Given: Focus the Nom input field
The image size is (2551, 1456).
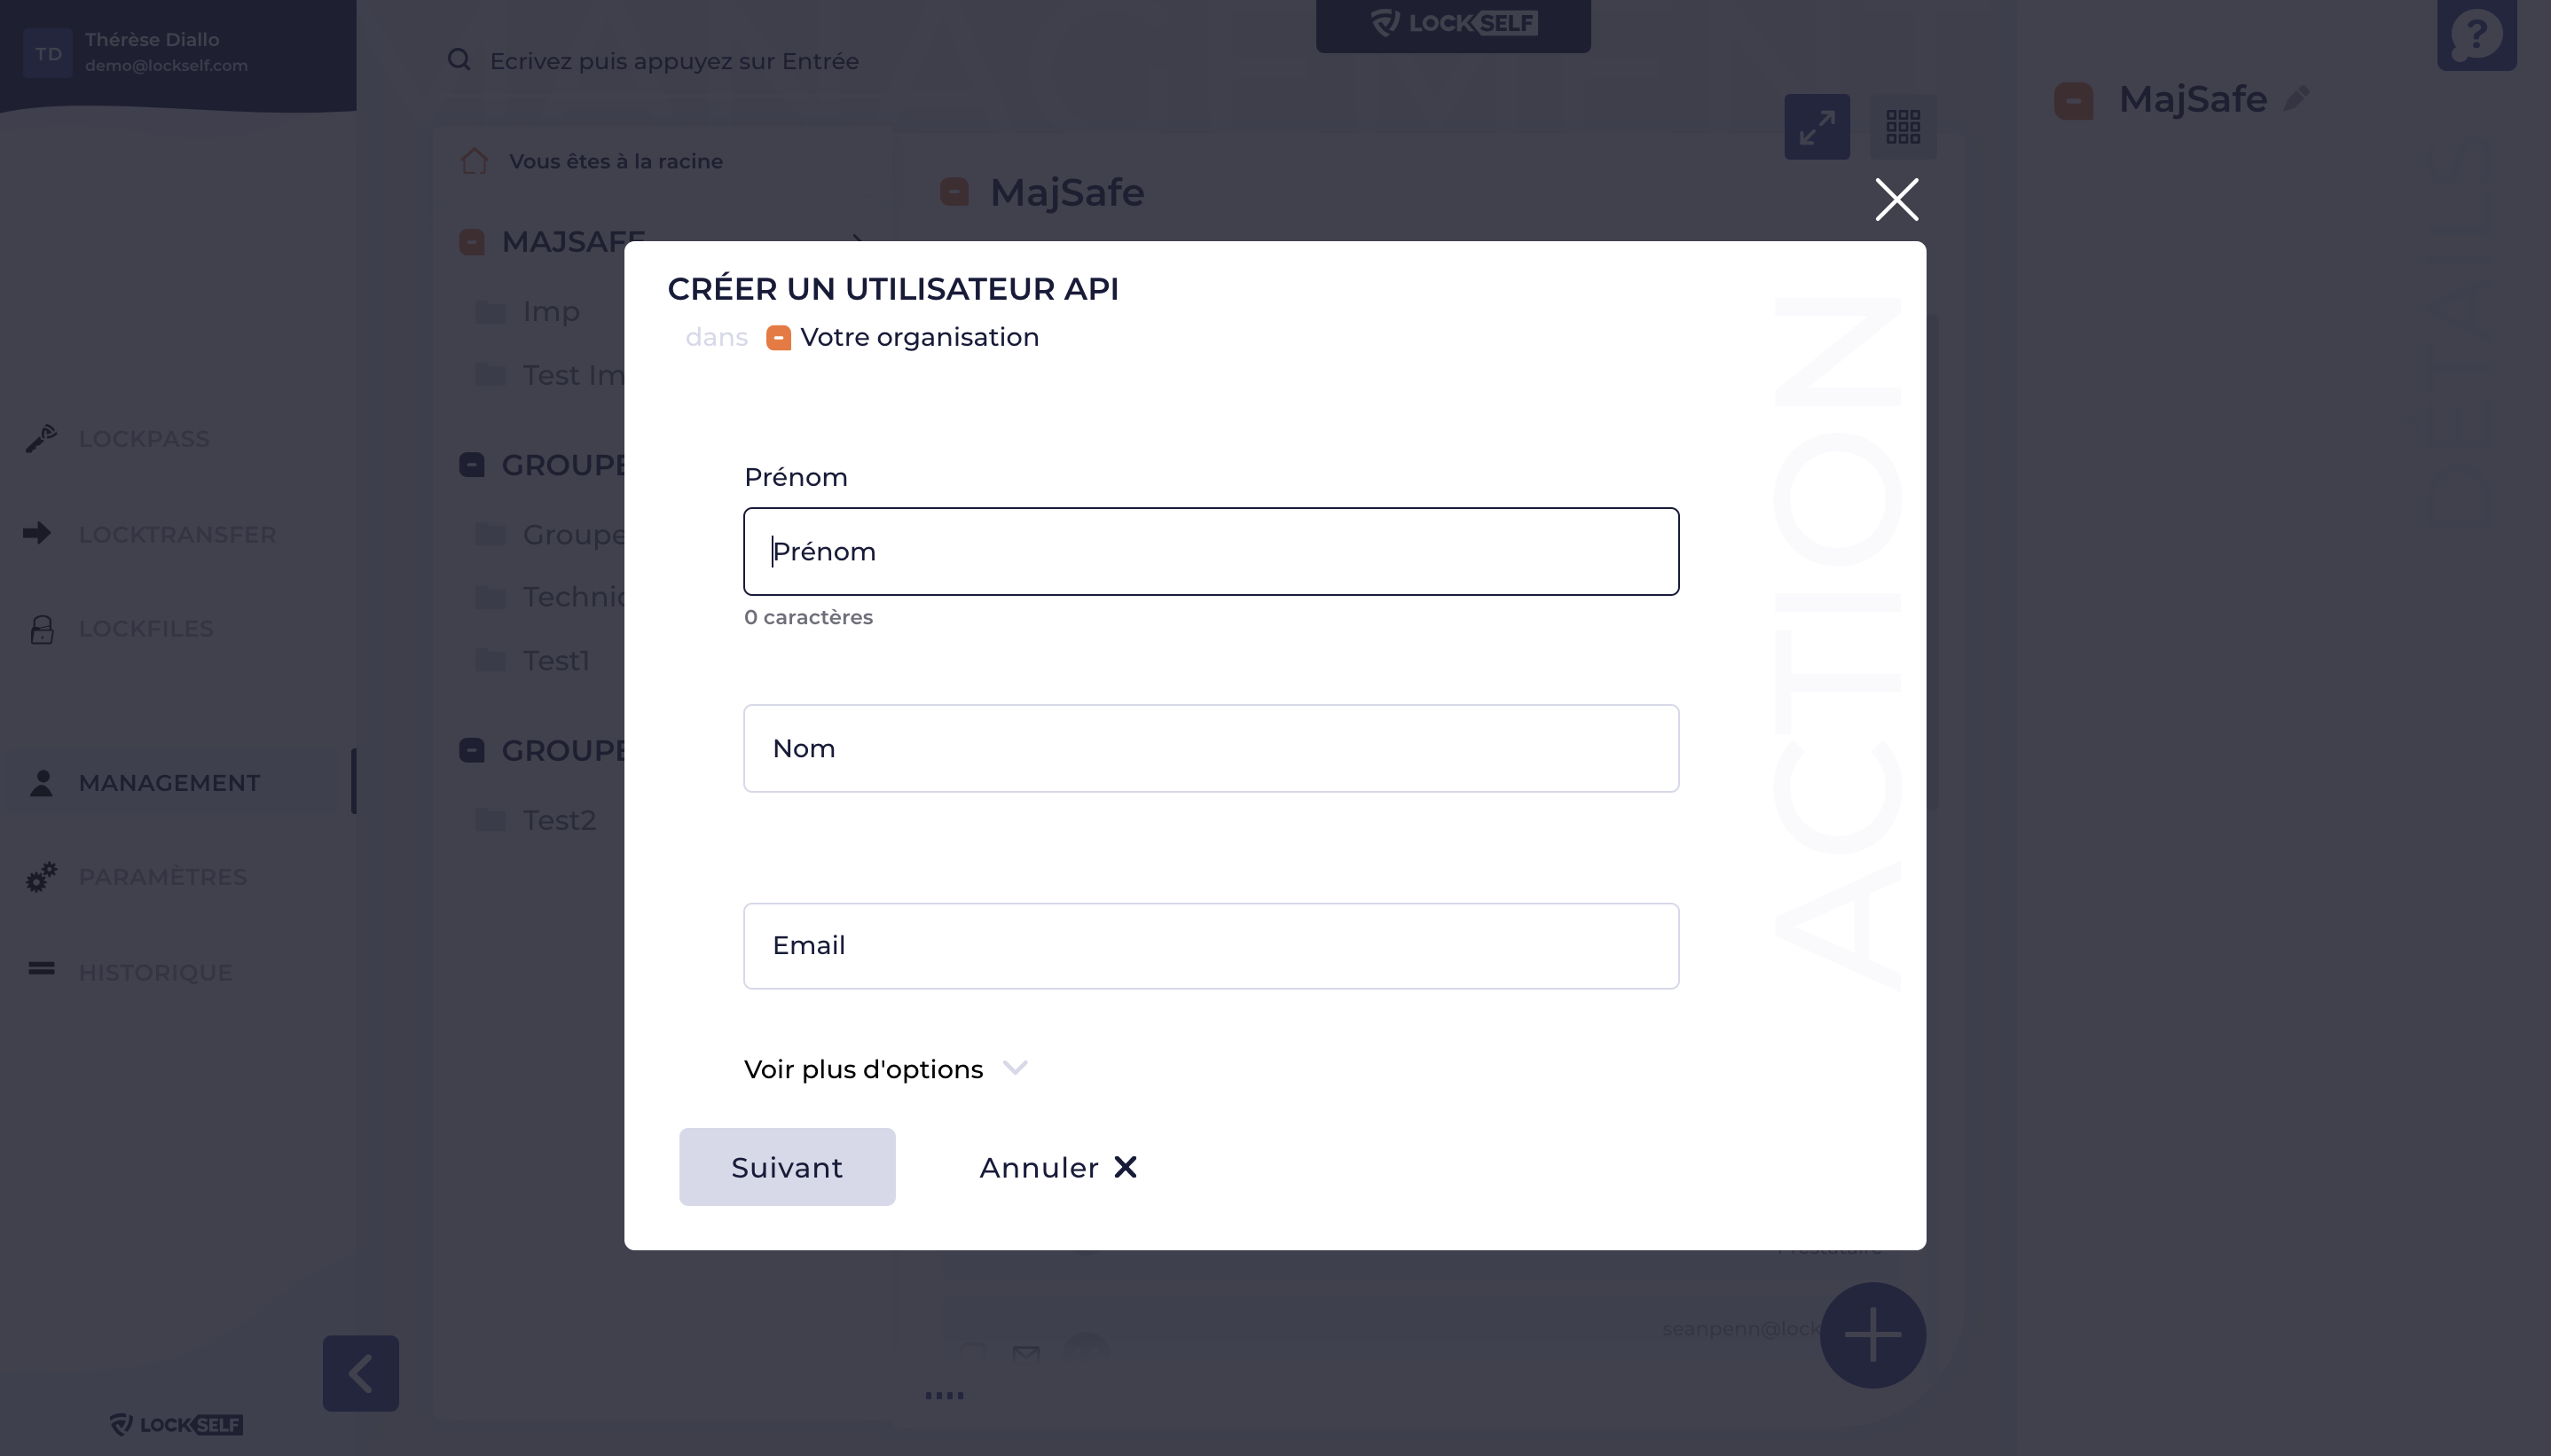Looking at the screenshot, I should point(1211,748).
